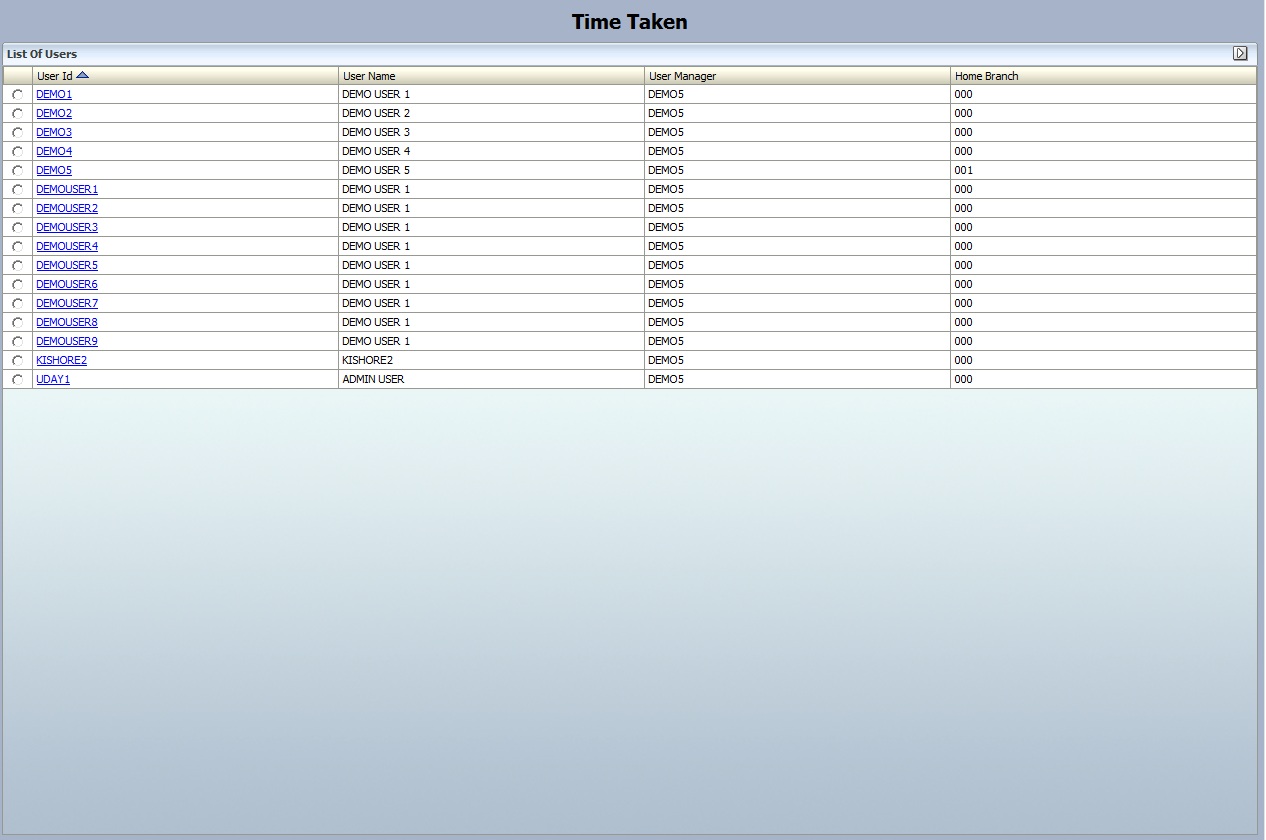Click the DEMOUSER9 link
This screenshot has height=840, width=1266.
(x=67, y=341)
